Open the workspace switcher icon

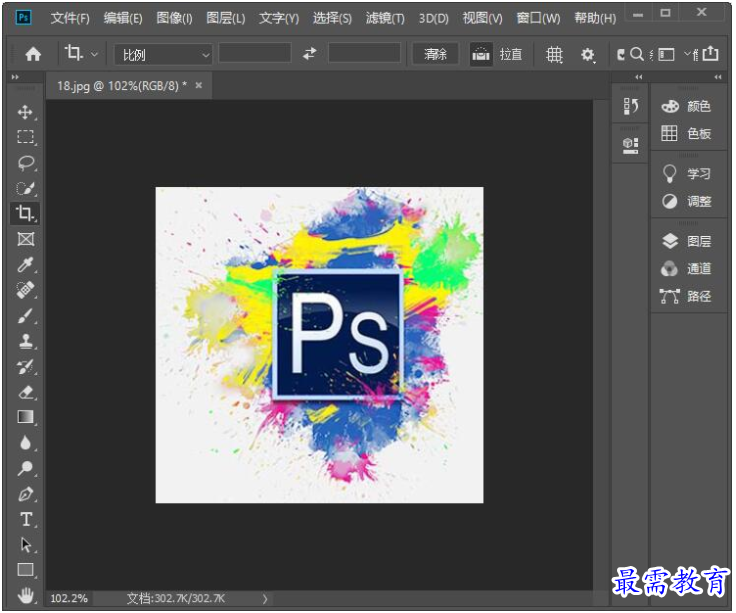point(666,54)
